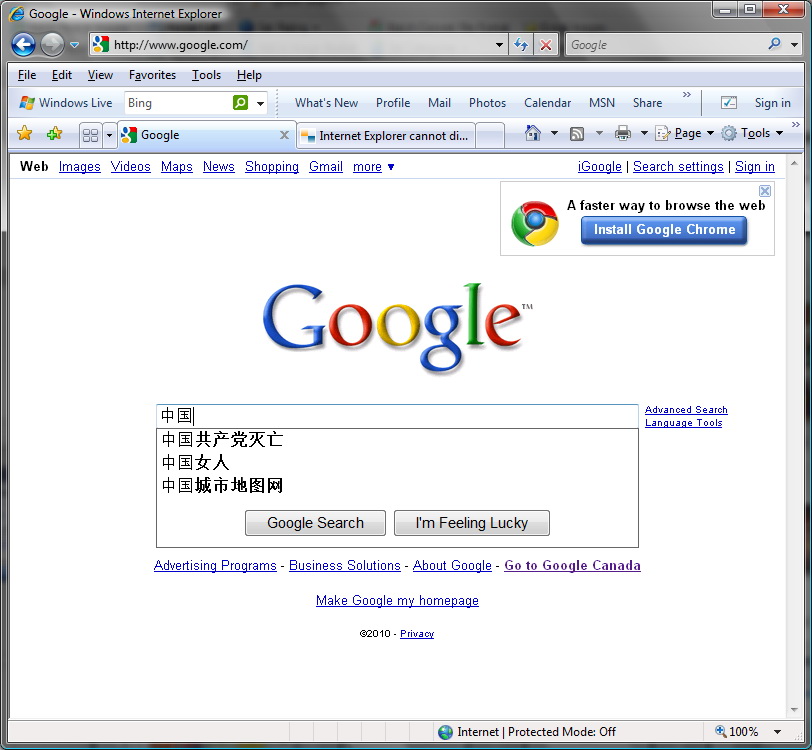Click the RSS feeds icon
The image size is (812, 750).
(577, 133)
